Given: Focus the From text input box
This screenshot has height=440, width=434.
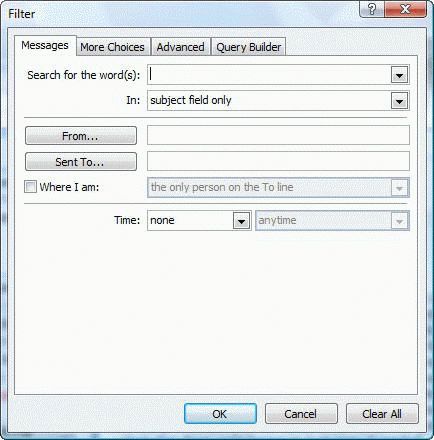Looking at the screenshot, I should pos(278,135).
